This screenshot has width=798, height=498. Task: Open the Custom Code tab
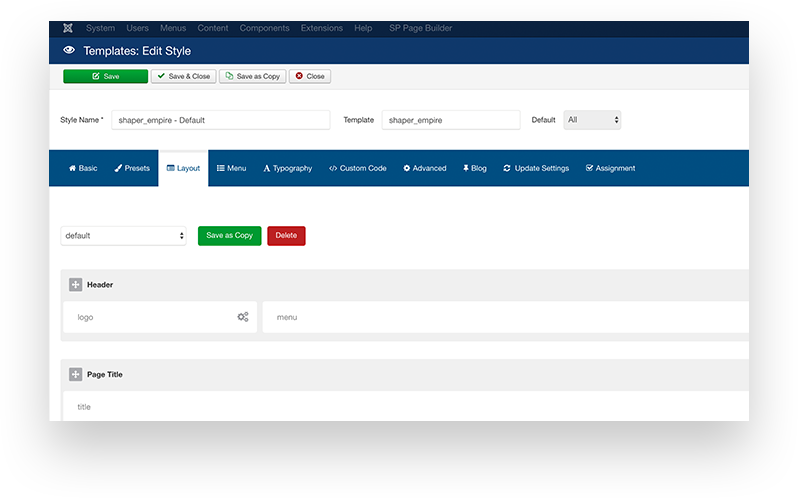[357, 168]
